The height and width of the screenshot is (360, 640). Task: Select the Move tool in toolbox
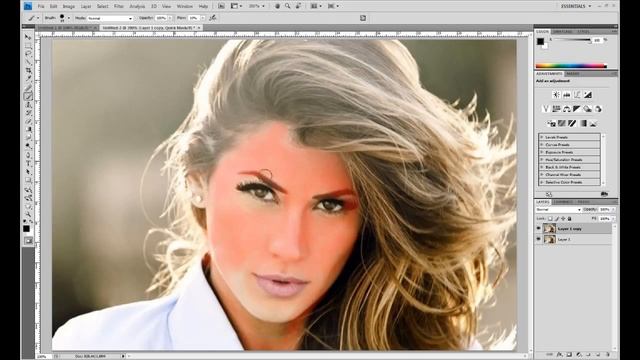(x=28, y=37)
